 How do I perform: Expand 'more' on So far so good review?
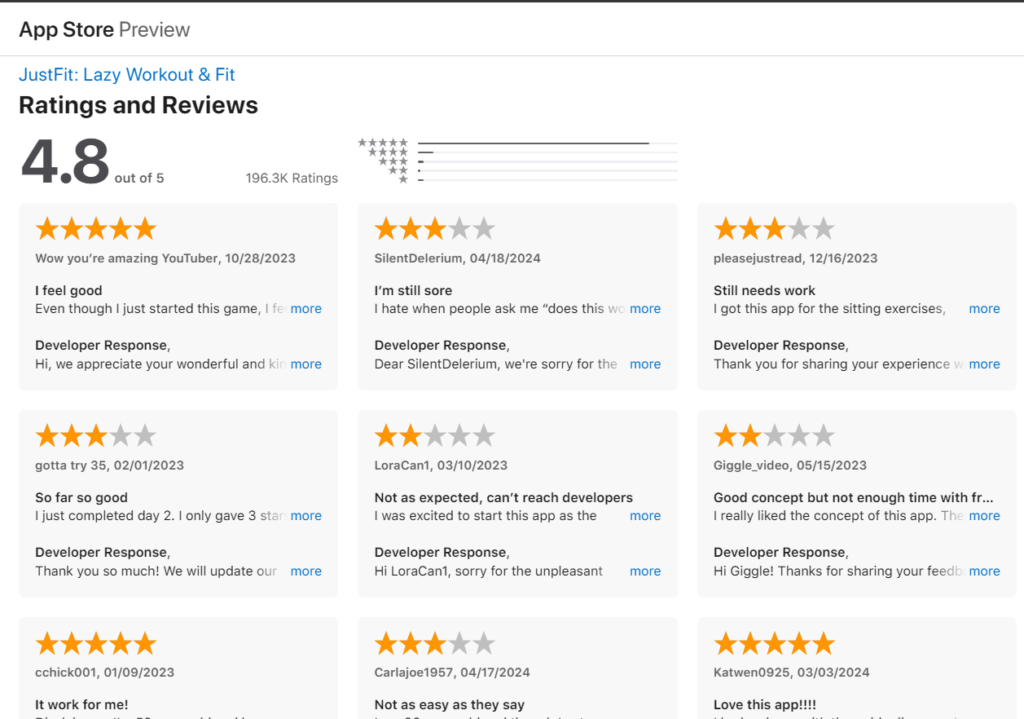click(x=306, y=515)
